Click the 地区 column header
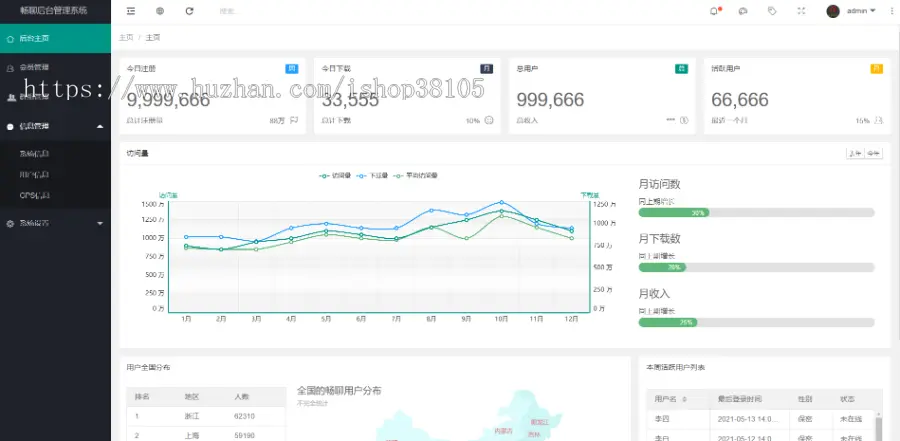 coord(191,397)
